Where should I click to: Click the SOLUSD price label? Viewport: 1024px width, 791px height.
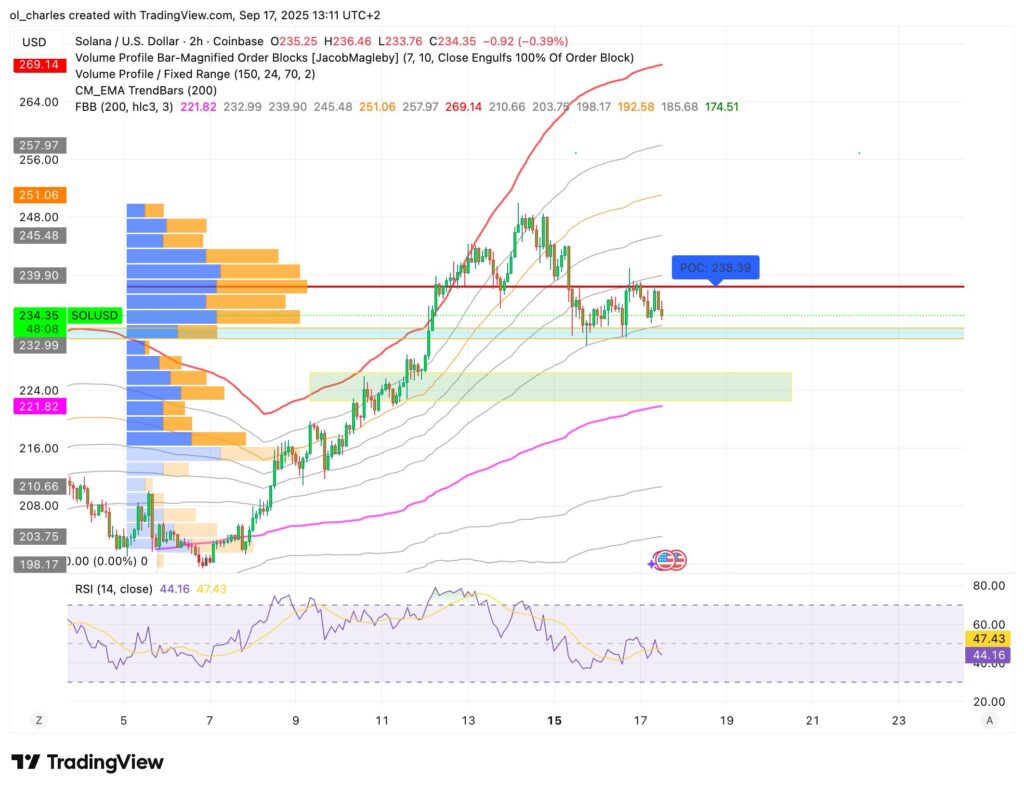pyautogui.click(x=95, y=316)
